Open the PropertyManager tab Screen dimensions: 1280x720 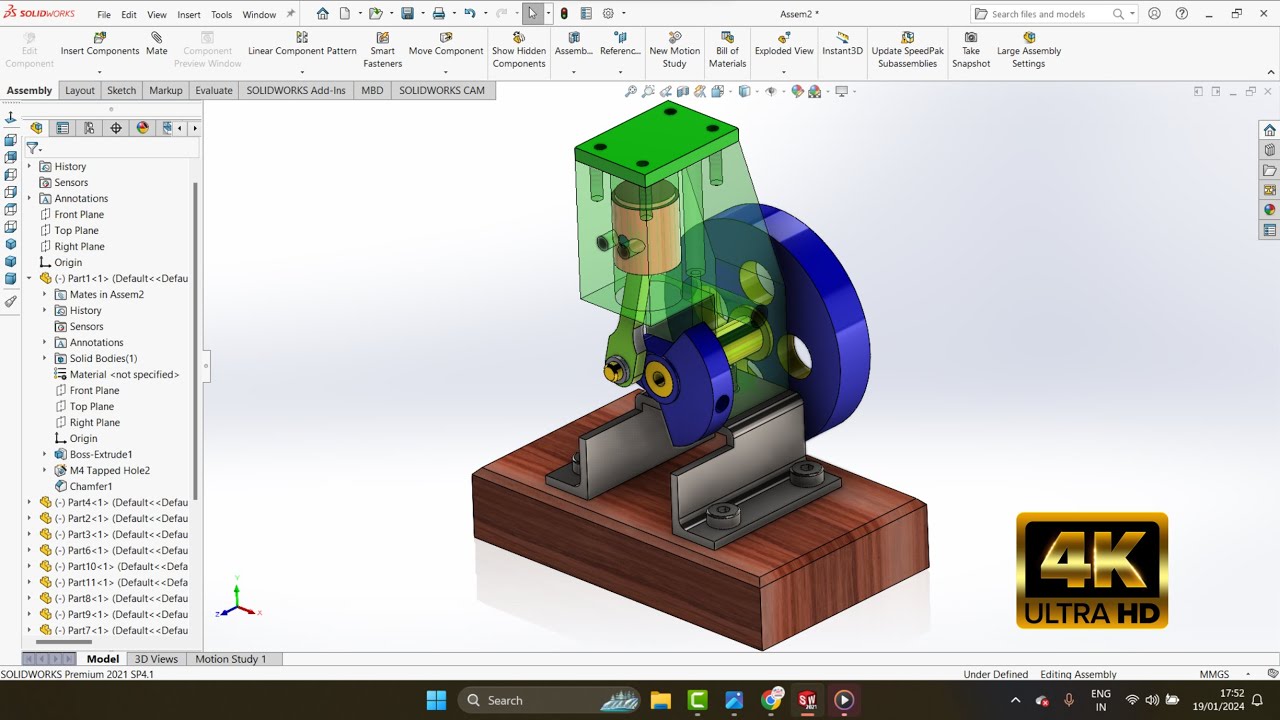point(63,128)
